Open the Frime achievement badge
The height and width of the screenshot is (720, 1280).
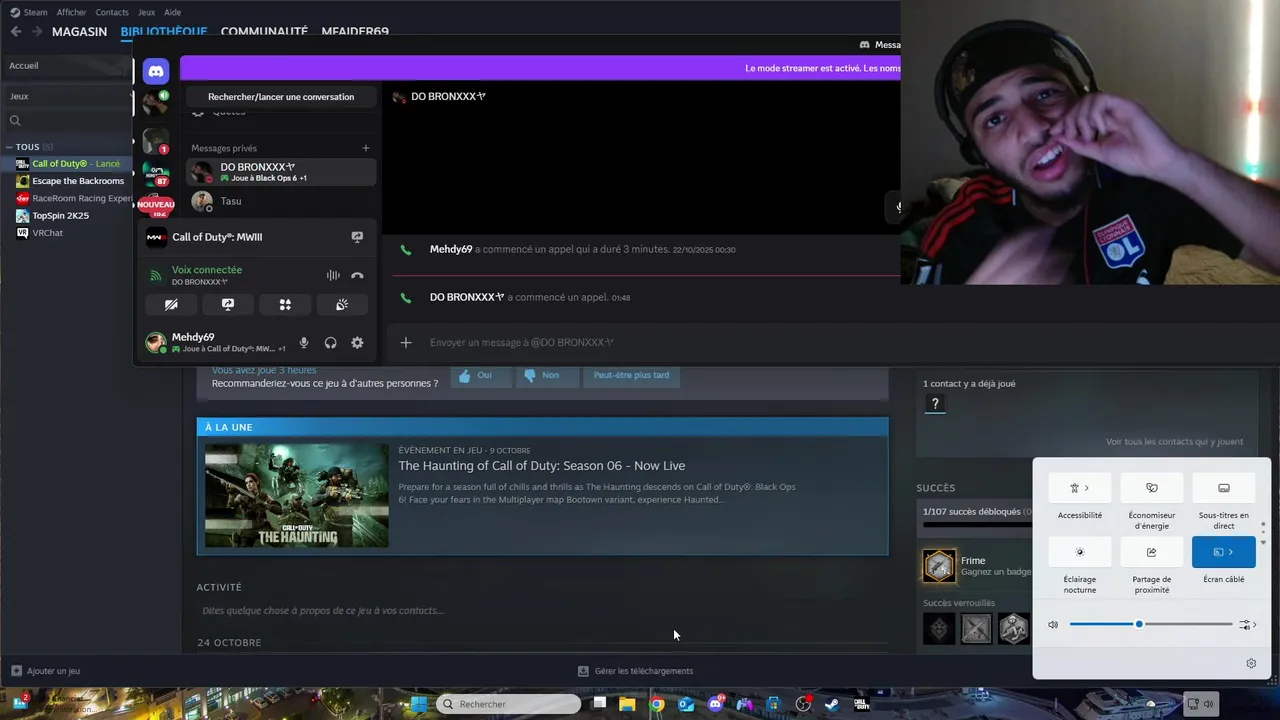(939, 566)
